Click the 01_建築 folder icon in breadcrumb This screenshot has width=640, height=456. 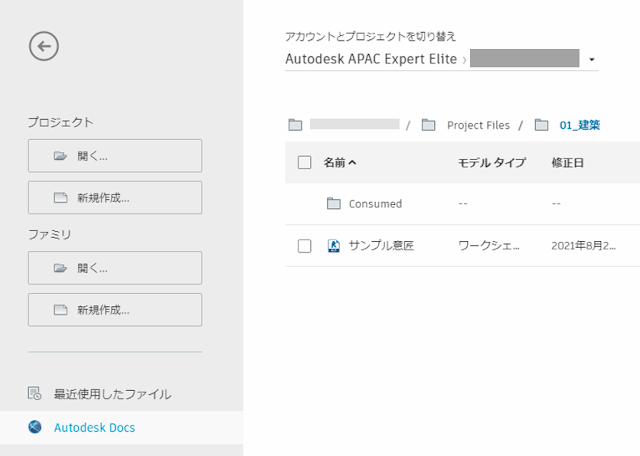pos(541,125)
